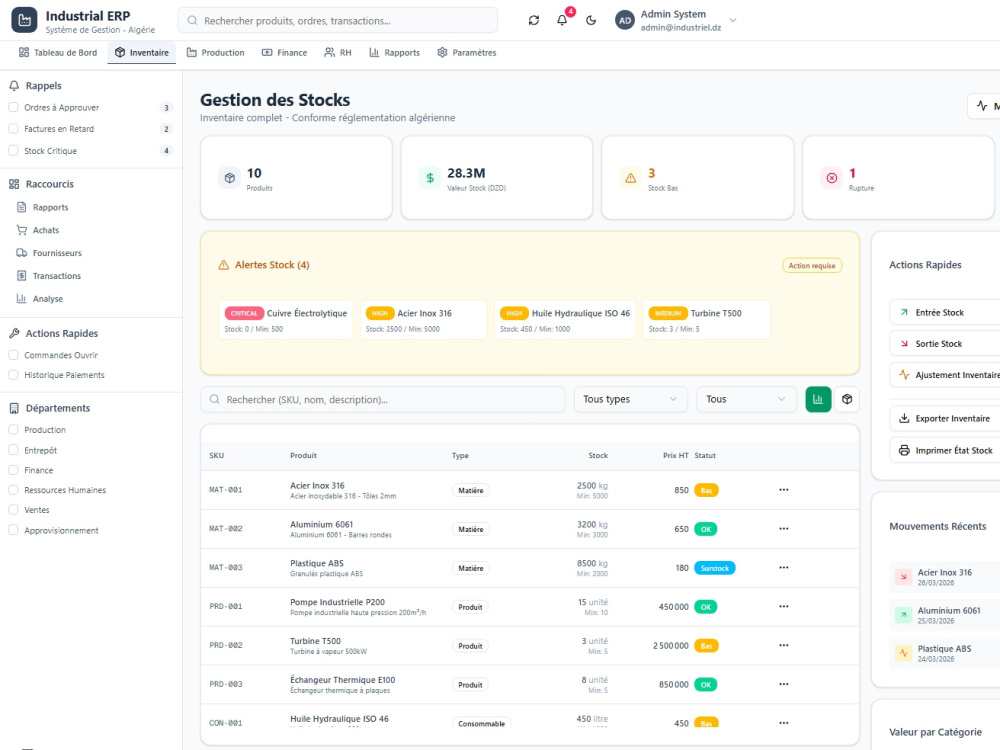1000x750 pixels.
Task: Open row actions for Aluminium 6061
Action: tap(784, 529)
